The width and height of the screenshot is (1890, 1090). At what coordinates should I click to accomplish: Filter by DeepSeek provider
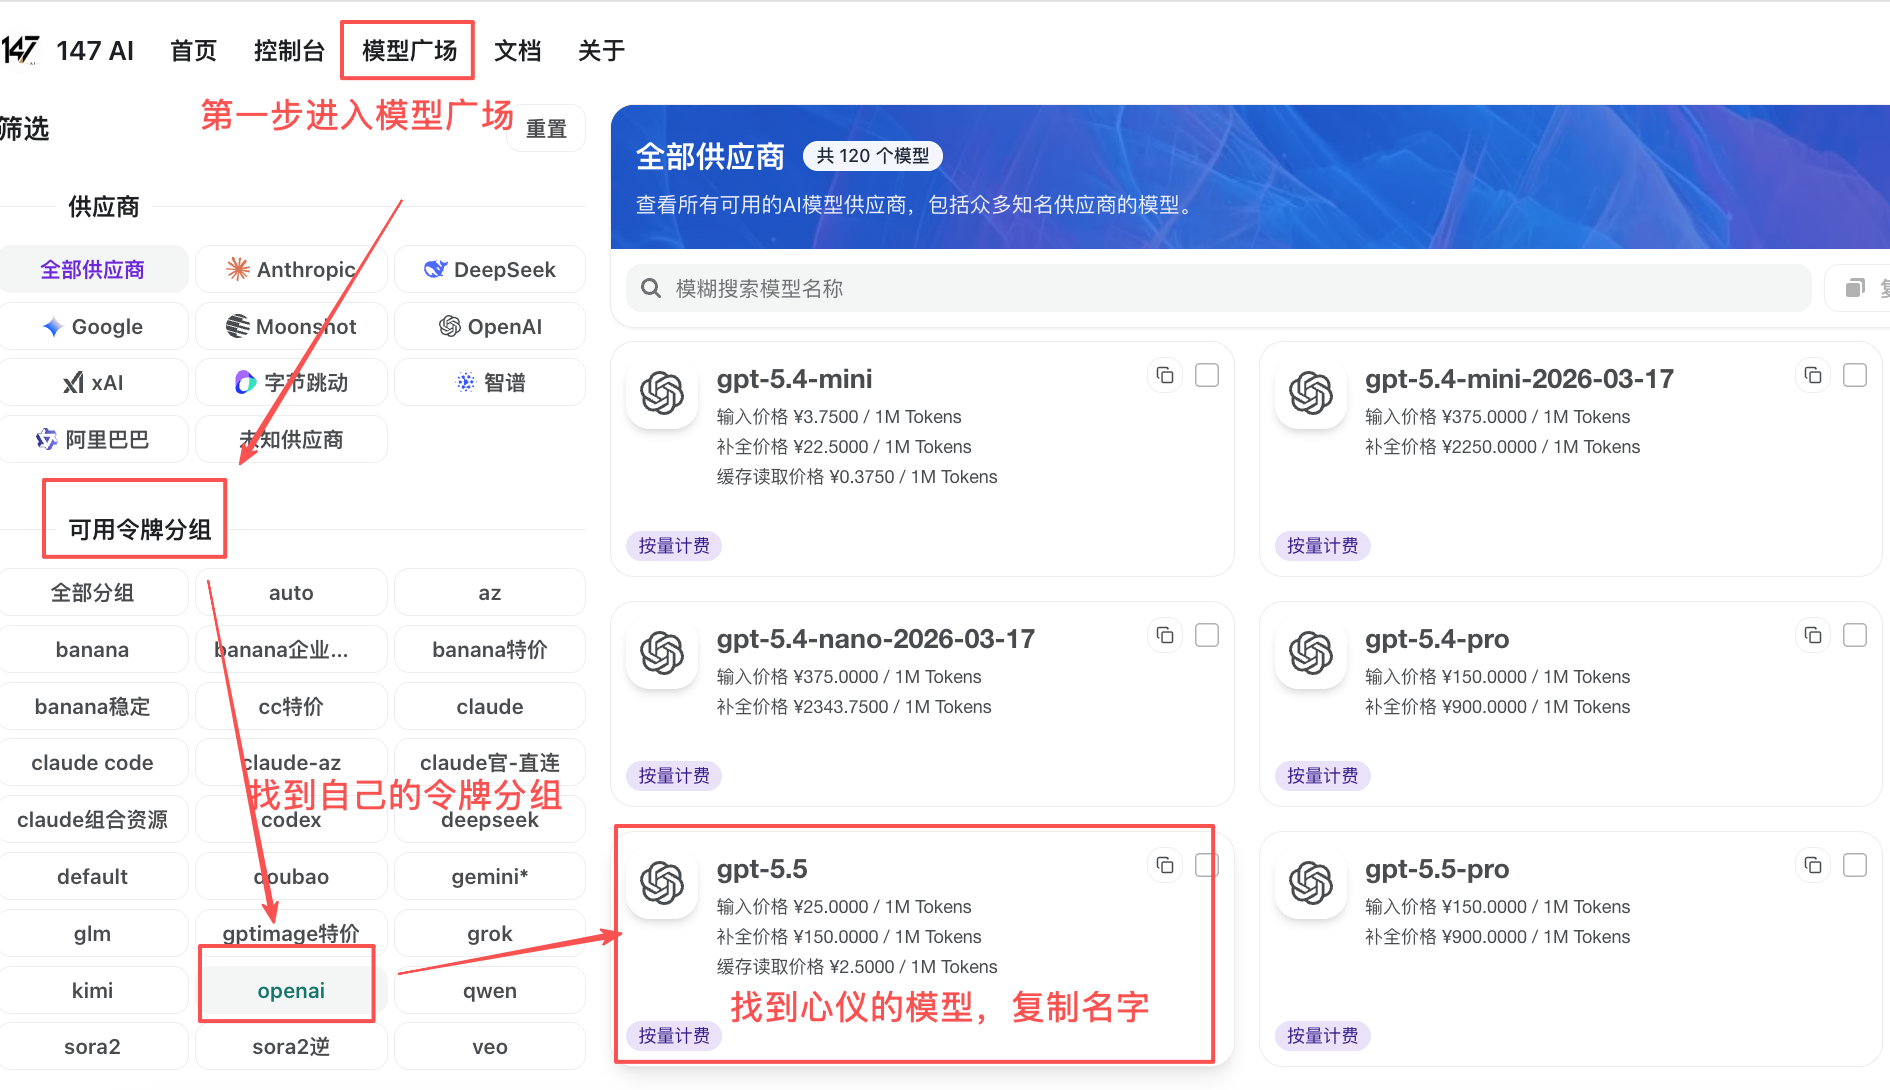490,269
